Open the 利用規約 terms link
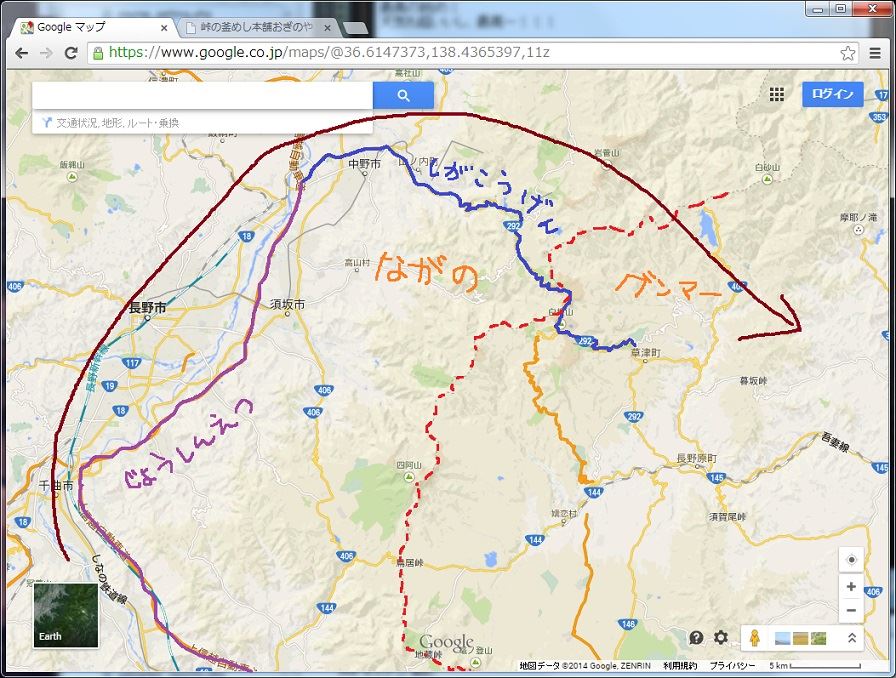This screenshot has width=896, height=678. [x=680, y=665]
